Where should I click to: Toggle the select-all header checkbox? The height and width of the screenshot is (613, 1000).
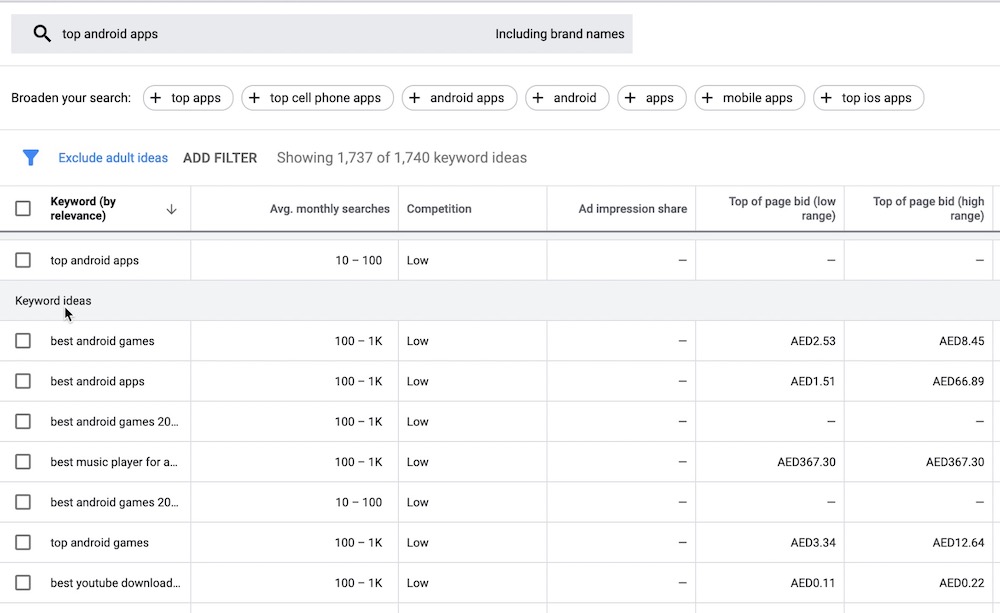click(23, 209)
